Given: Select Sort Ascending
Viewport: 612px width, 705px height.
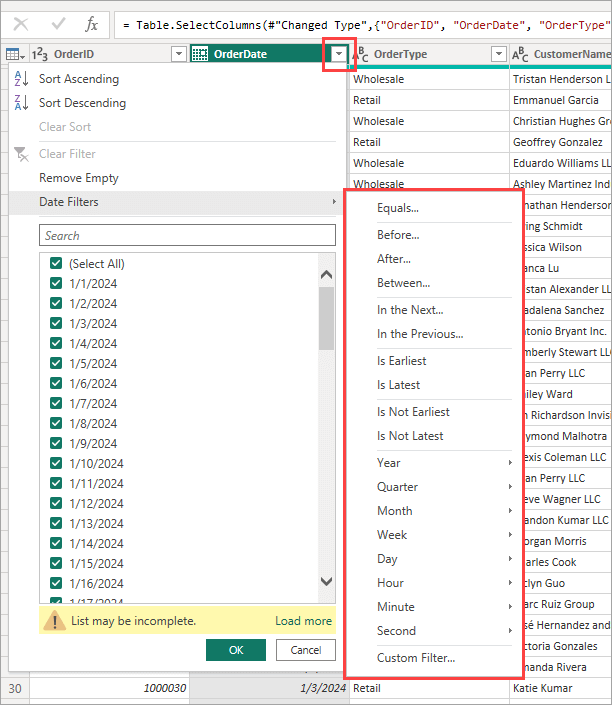Looking at the screenshot, I should tap(79, 79).
